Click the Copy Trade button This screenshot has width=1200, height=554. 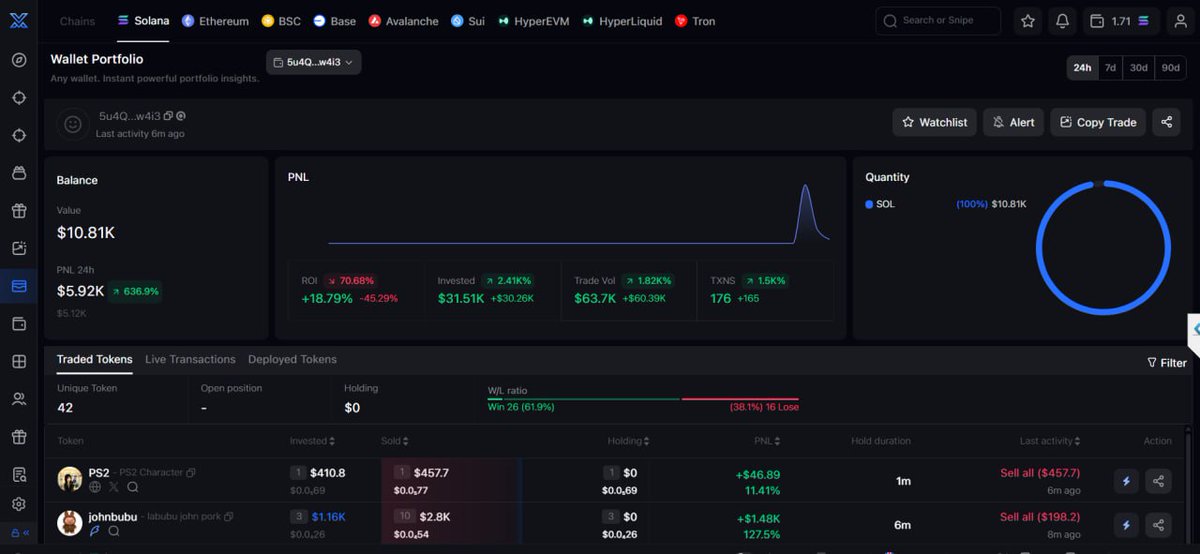pos(1097,122)
